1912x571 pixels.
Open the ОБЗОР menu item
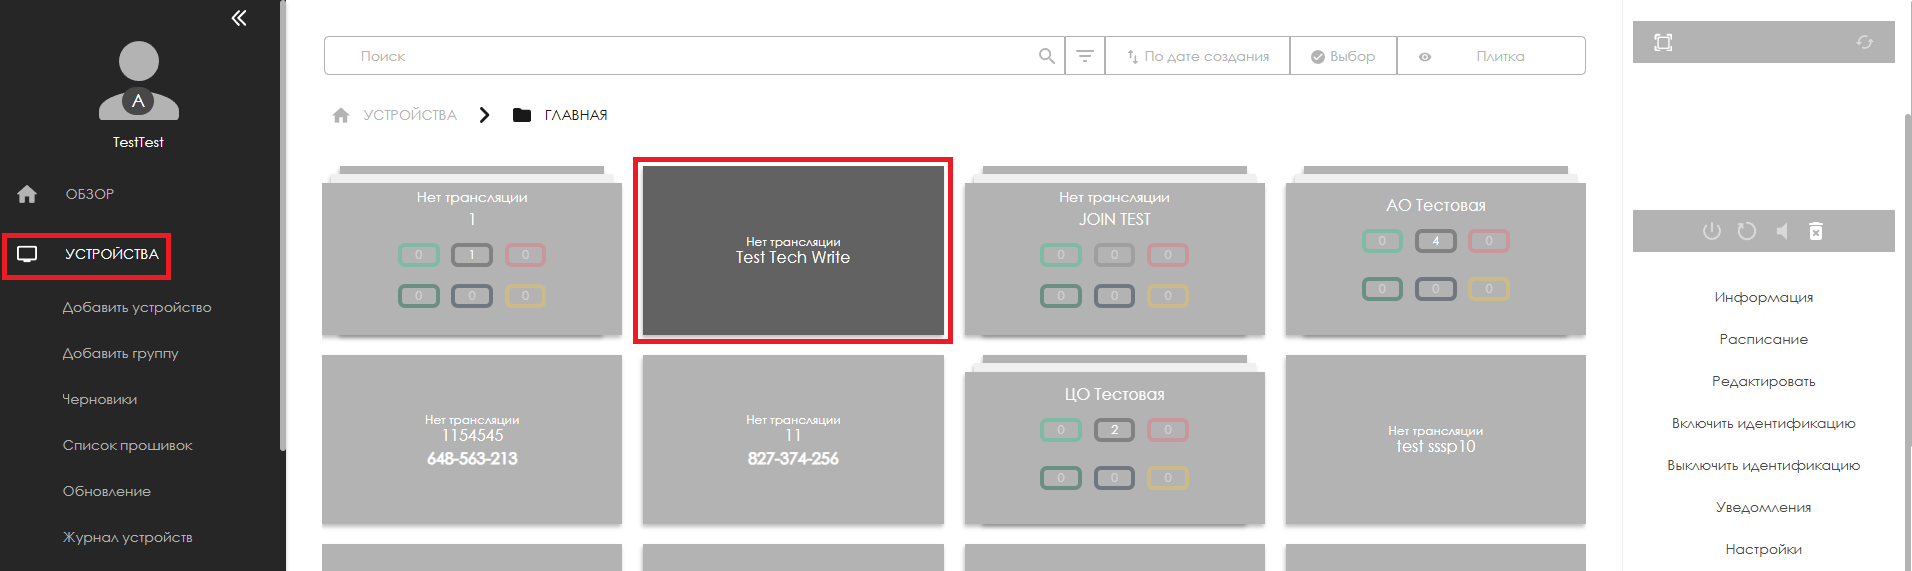[89, 194]
